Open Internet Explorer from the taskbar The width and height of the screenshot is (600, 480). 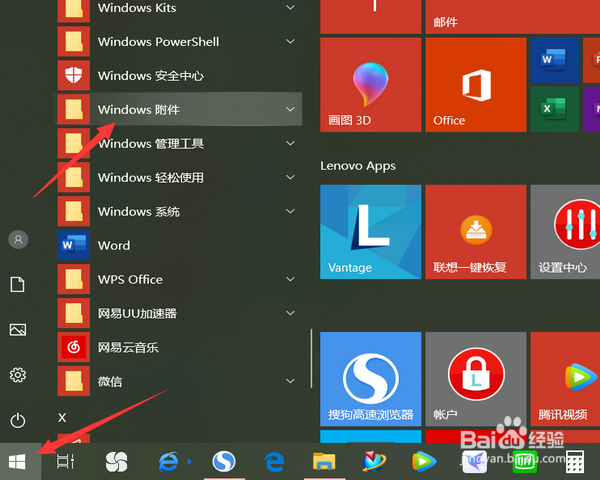coord(168,462)
